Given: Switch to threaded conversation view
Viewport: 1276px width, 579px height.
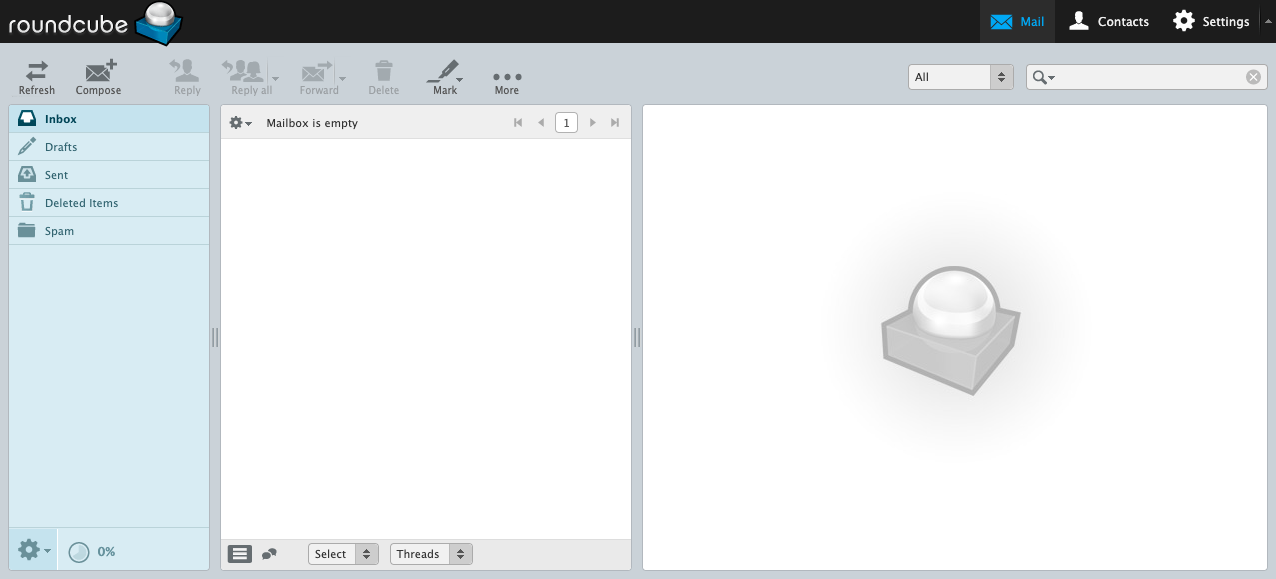Looking at the screenshot, I should pyautogui.click(x=269, y=554).
